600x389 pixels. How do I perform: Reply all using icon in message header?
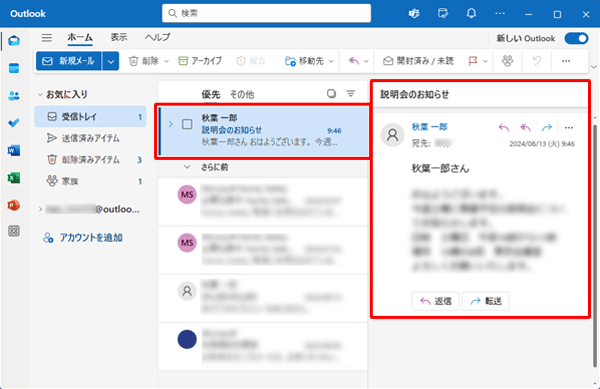525,128
